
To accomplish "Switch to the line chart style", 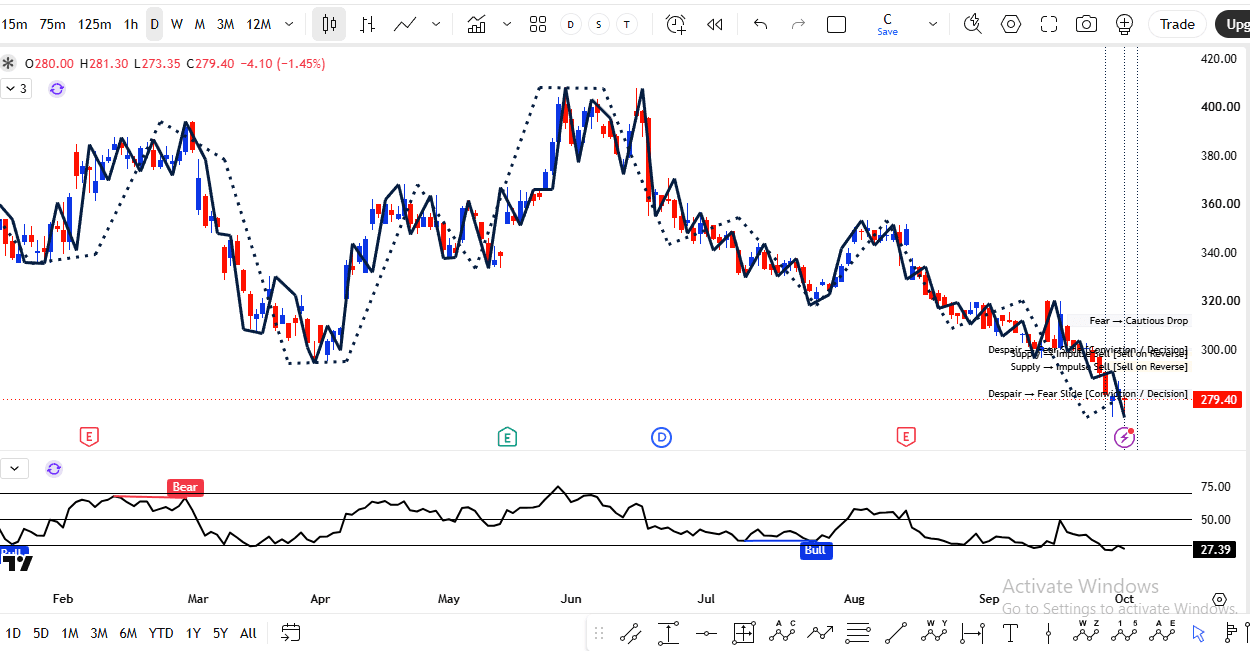I will click(405, 24).
